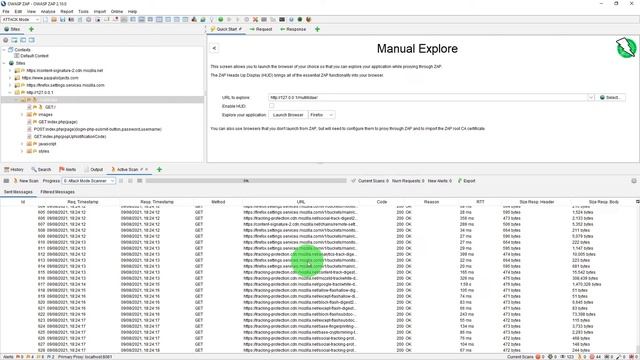The height and width of the screenshot is (360, 640).
Task: Click the New Session toolbar icon
Action: click(45, 19)
